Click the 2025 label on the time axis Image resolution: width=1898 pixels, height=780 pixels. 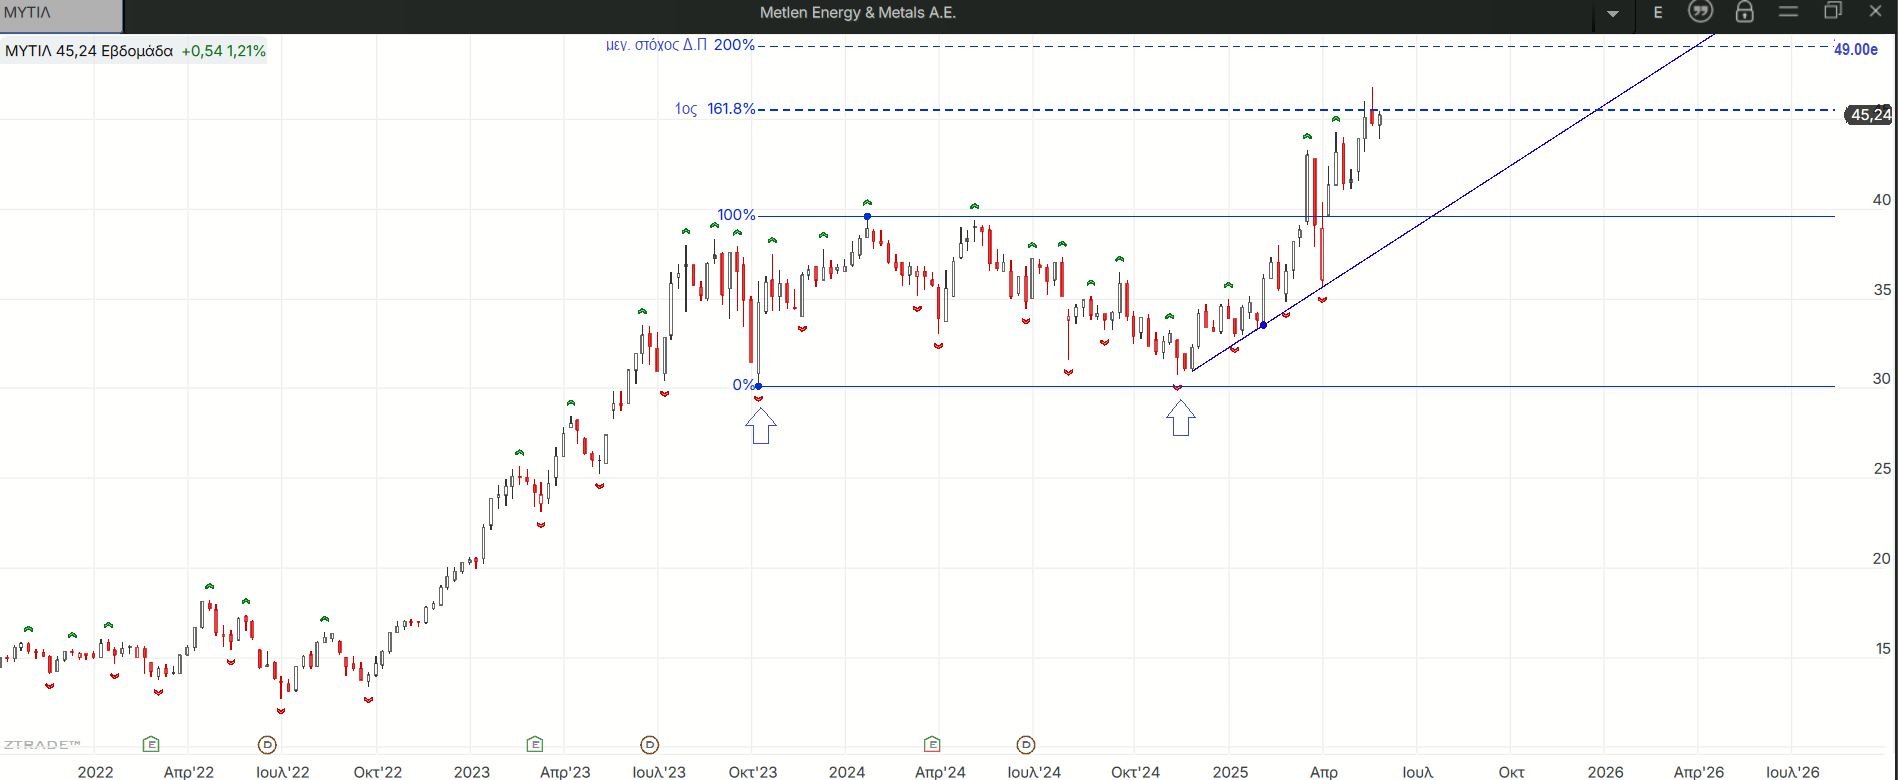pos(1231,772)
